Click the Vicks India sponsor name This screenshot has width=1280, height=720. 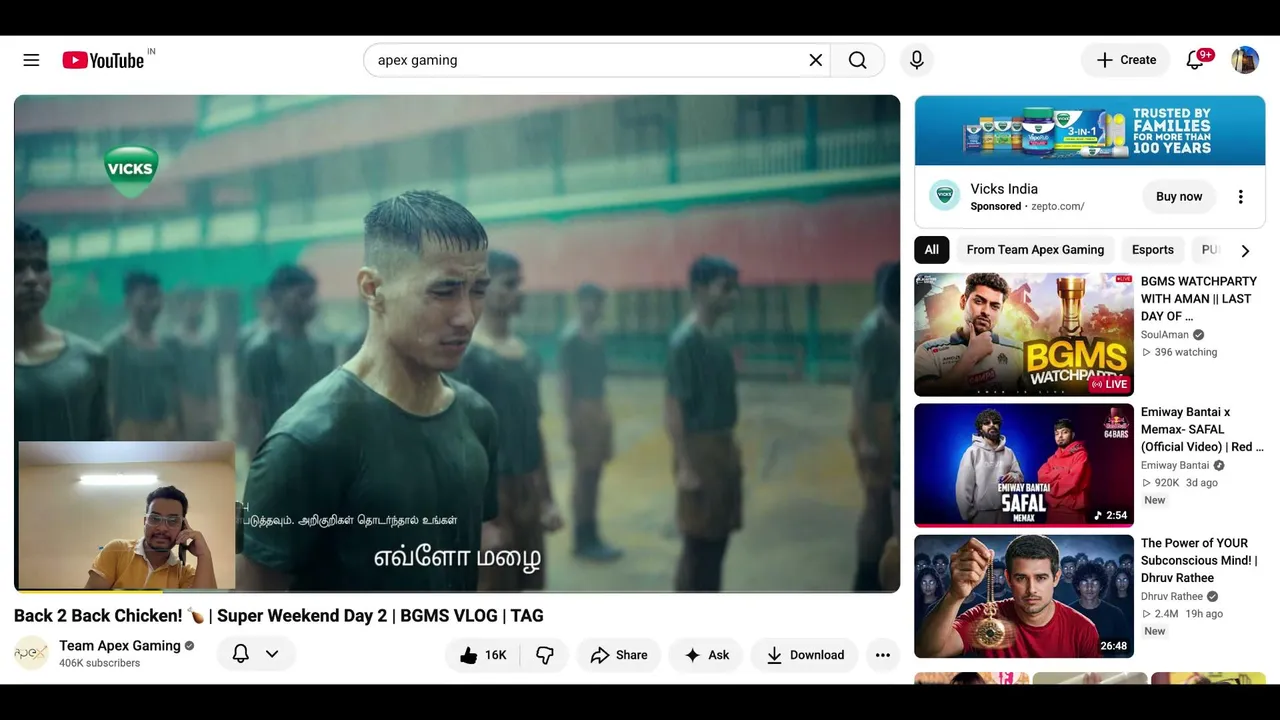coord(1004,189)
